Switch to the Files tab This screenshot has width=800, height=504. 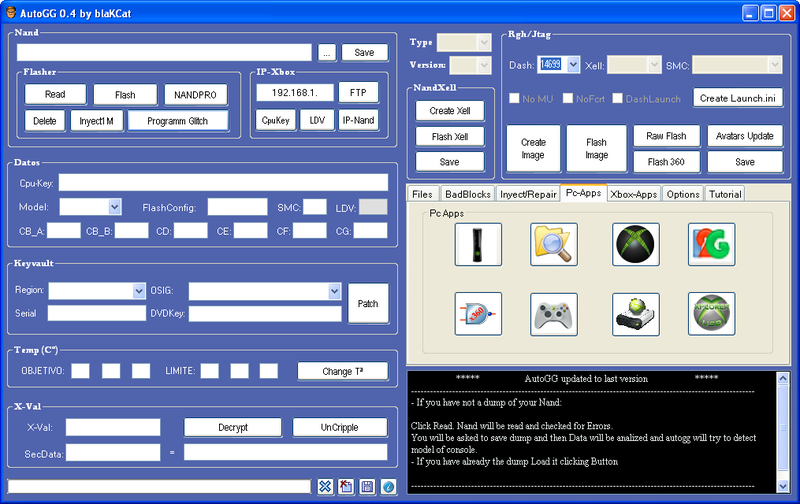point(422,194)
